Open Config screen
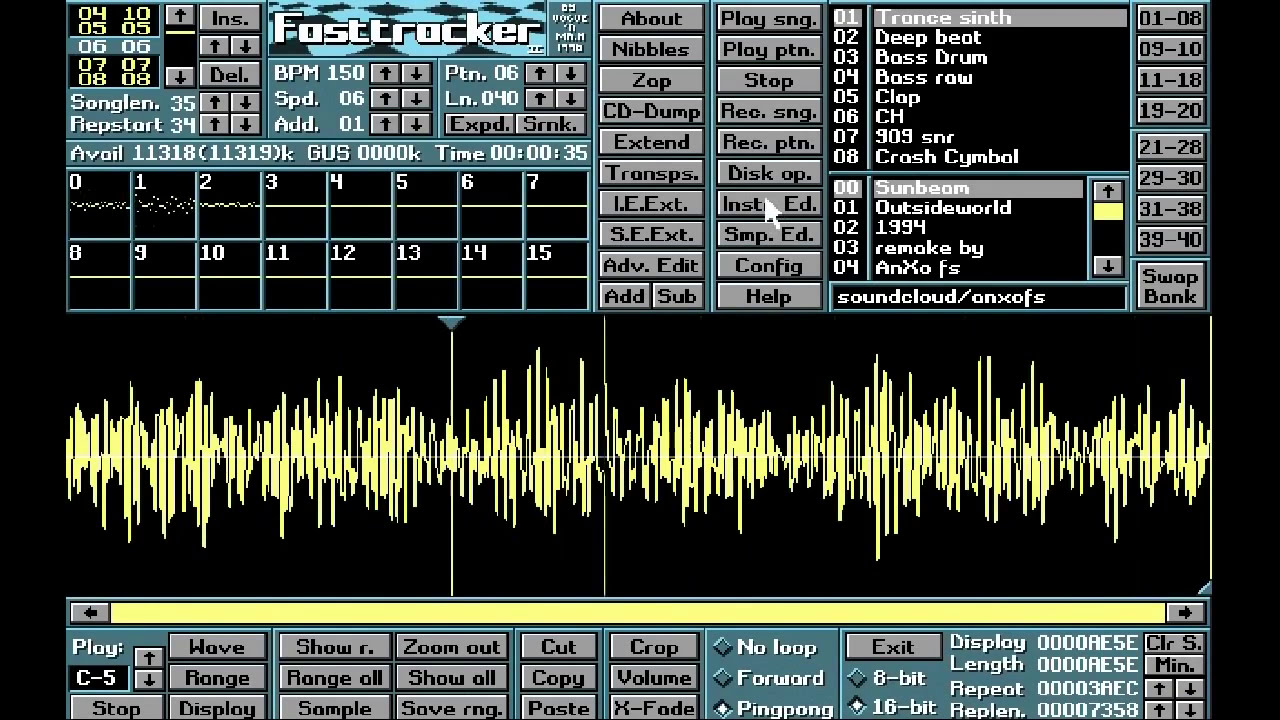 point(769,266)
